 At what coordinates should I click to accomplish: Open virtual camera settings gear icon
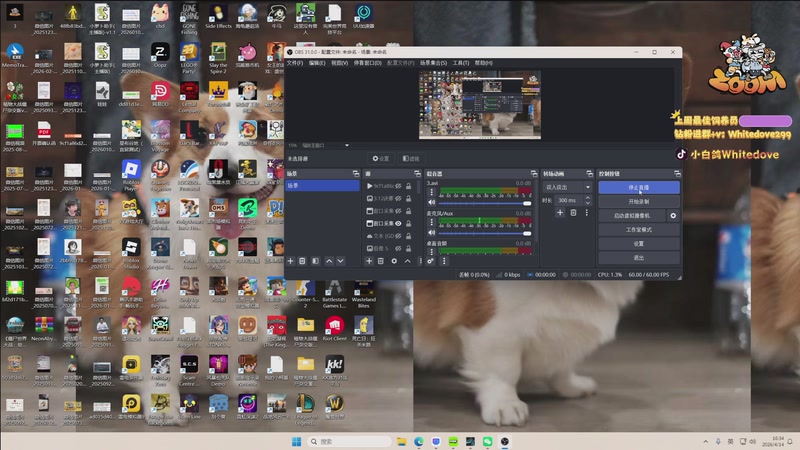(673, 215)
